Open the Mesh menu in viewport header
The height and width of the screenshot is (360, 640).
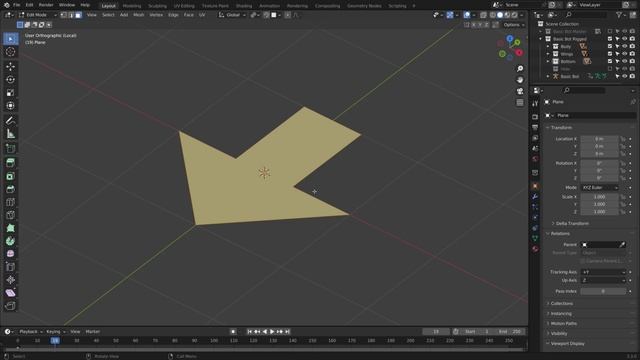(x=138, y=15)
